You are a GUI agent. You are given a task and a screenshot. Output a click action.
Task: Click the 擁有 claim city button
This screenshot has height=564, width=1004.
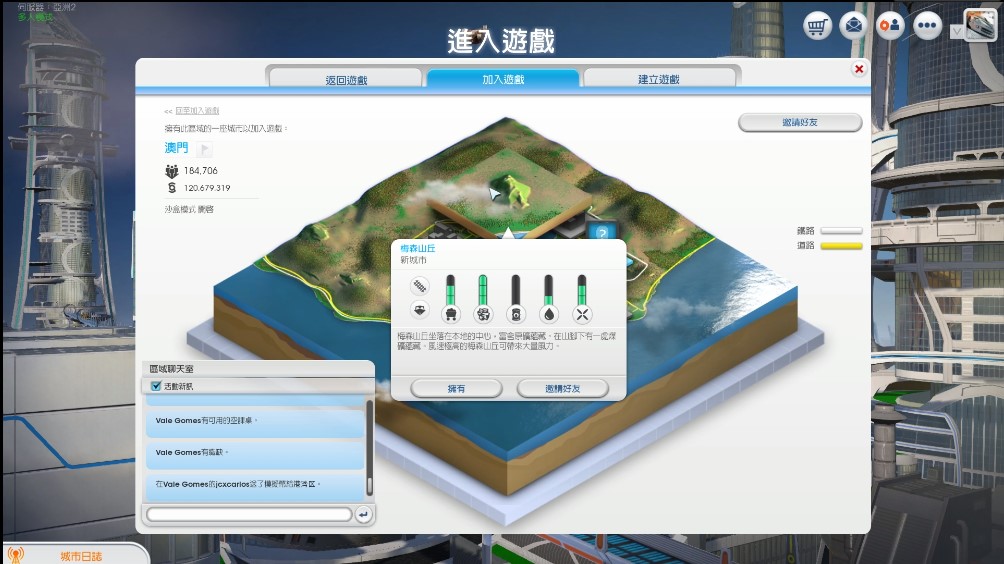[456, 389]
